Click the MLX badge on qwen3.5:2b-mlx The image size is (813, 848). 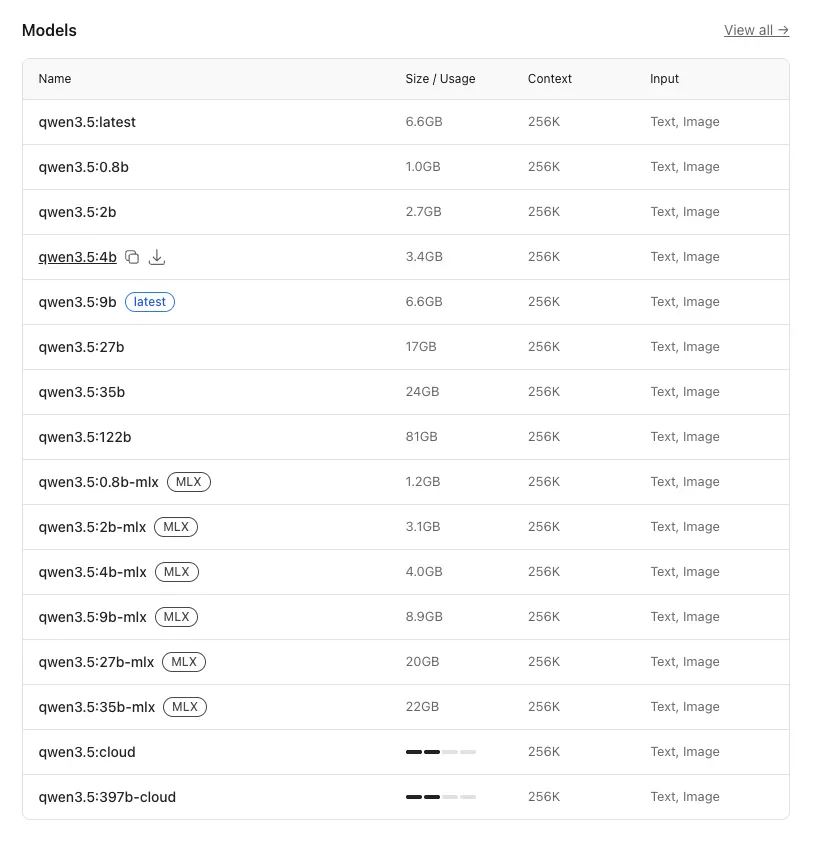pos(176,527)
